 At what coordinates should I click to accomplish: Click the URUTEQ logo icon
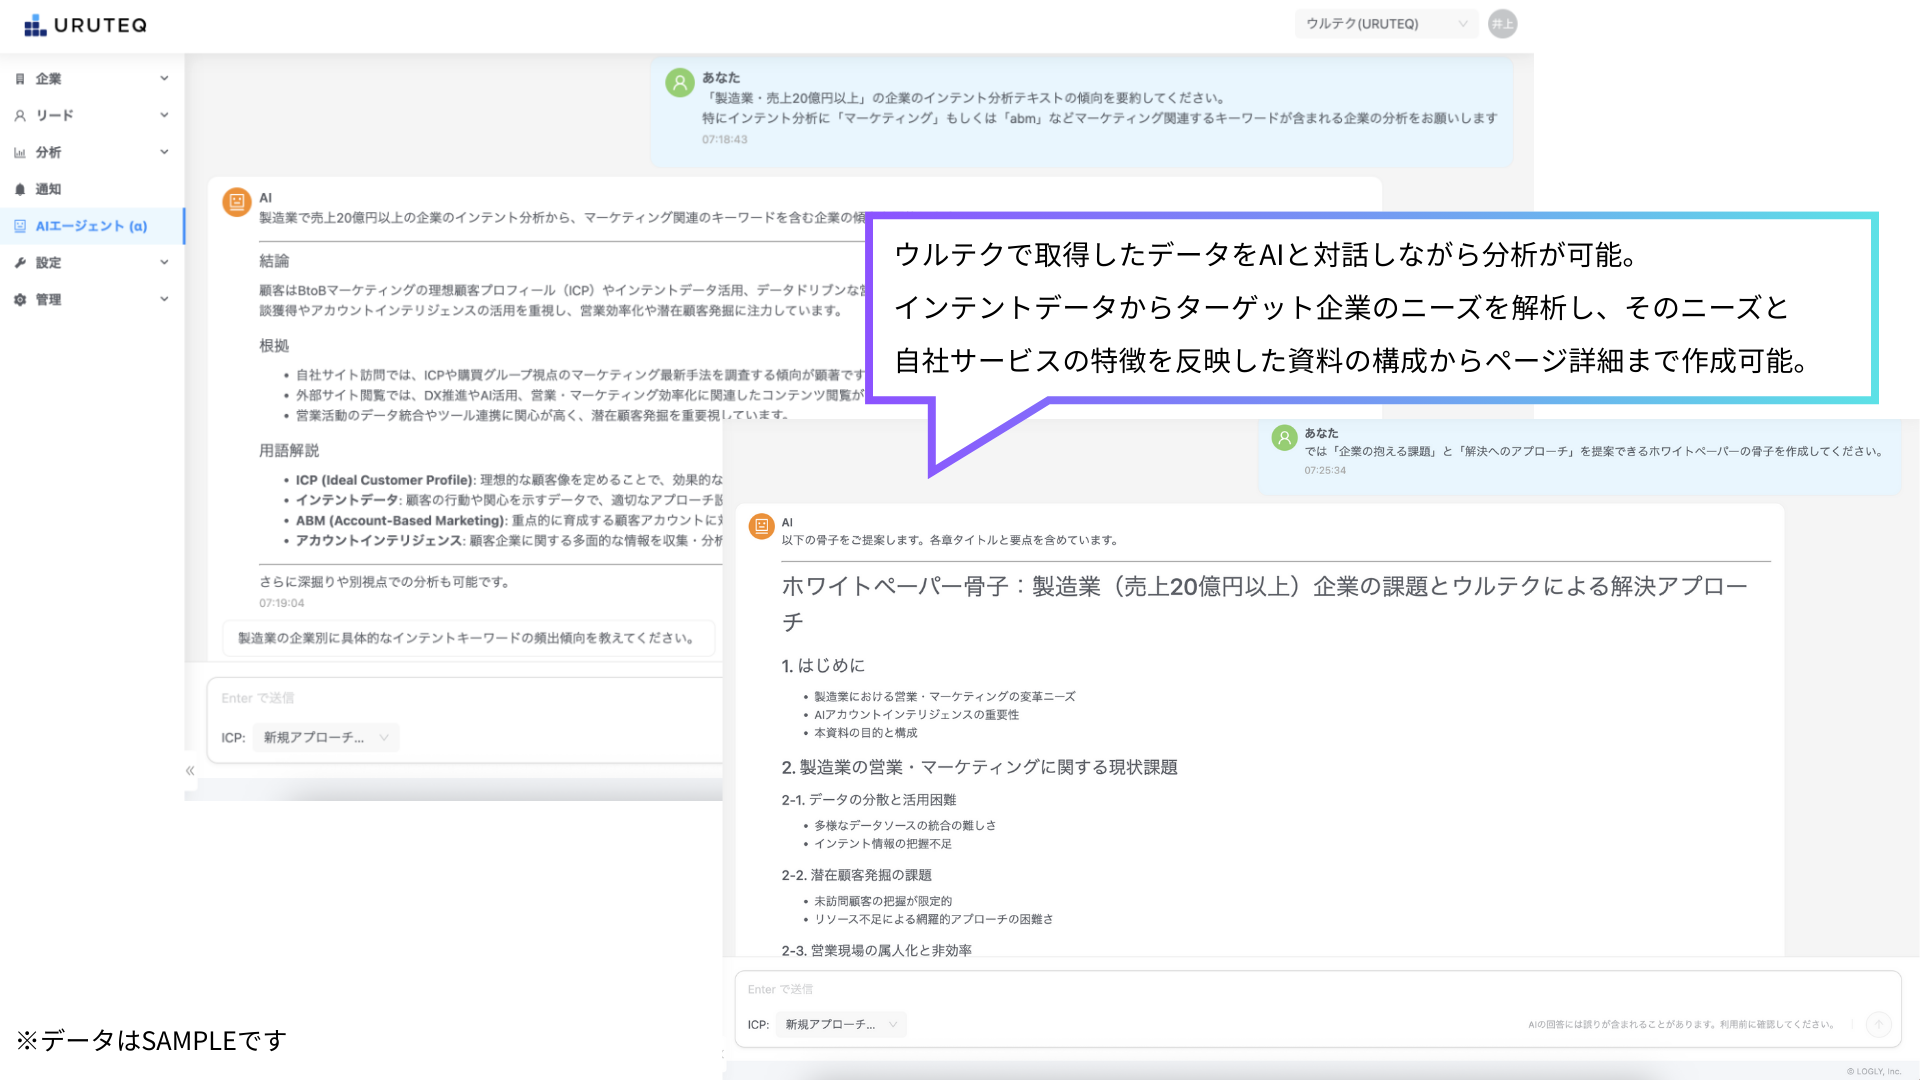(36, 24)
